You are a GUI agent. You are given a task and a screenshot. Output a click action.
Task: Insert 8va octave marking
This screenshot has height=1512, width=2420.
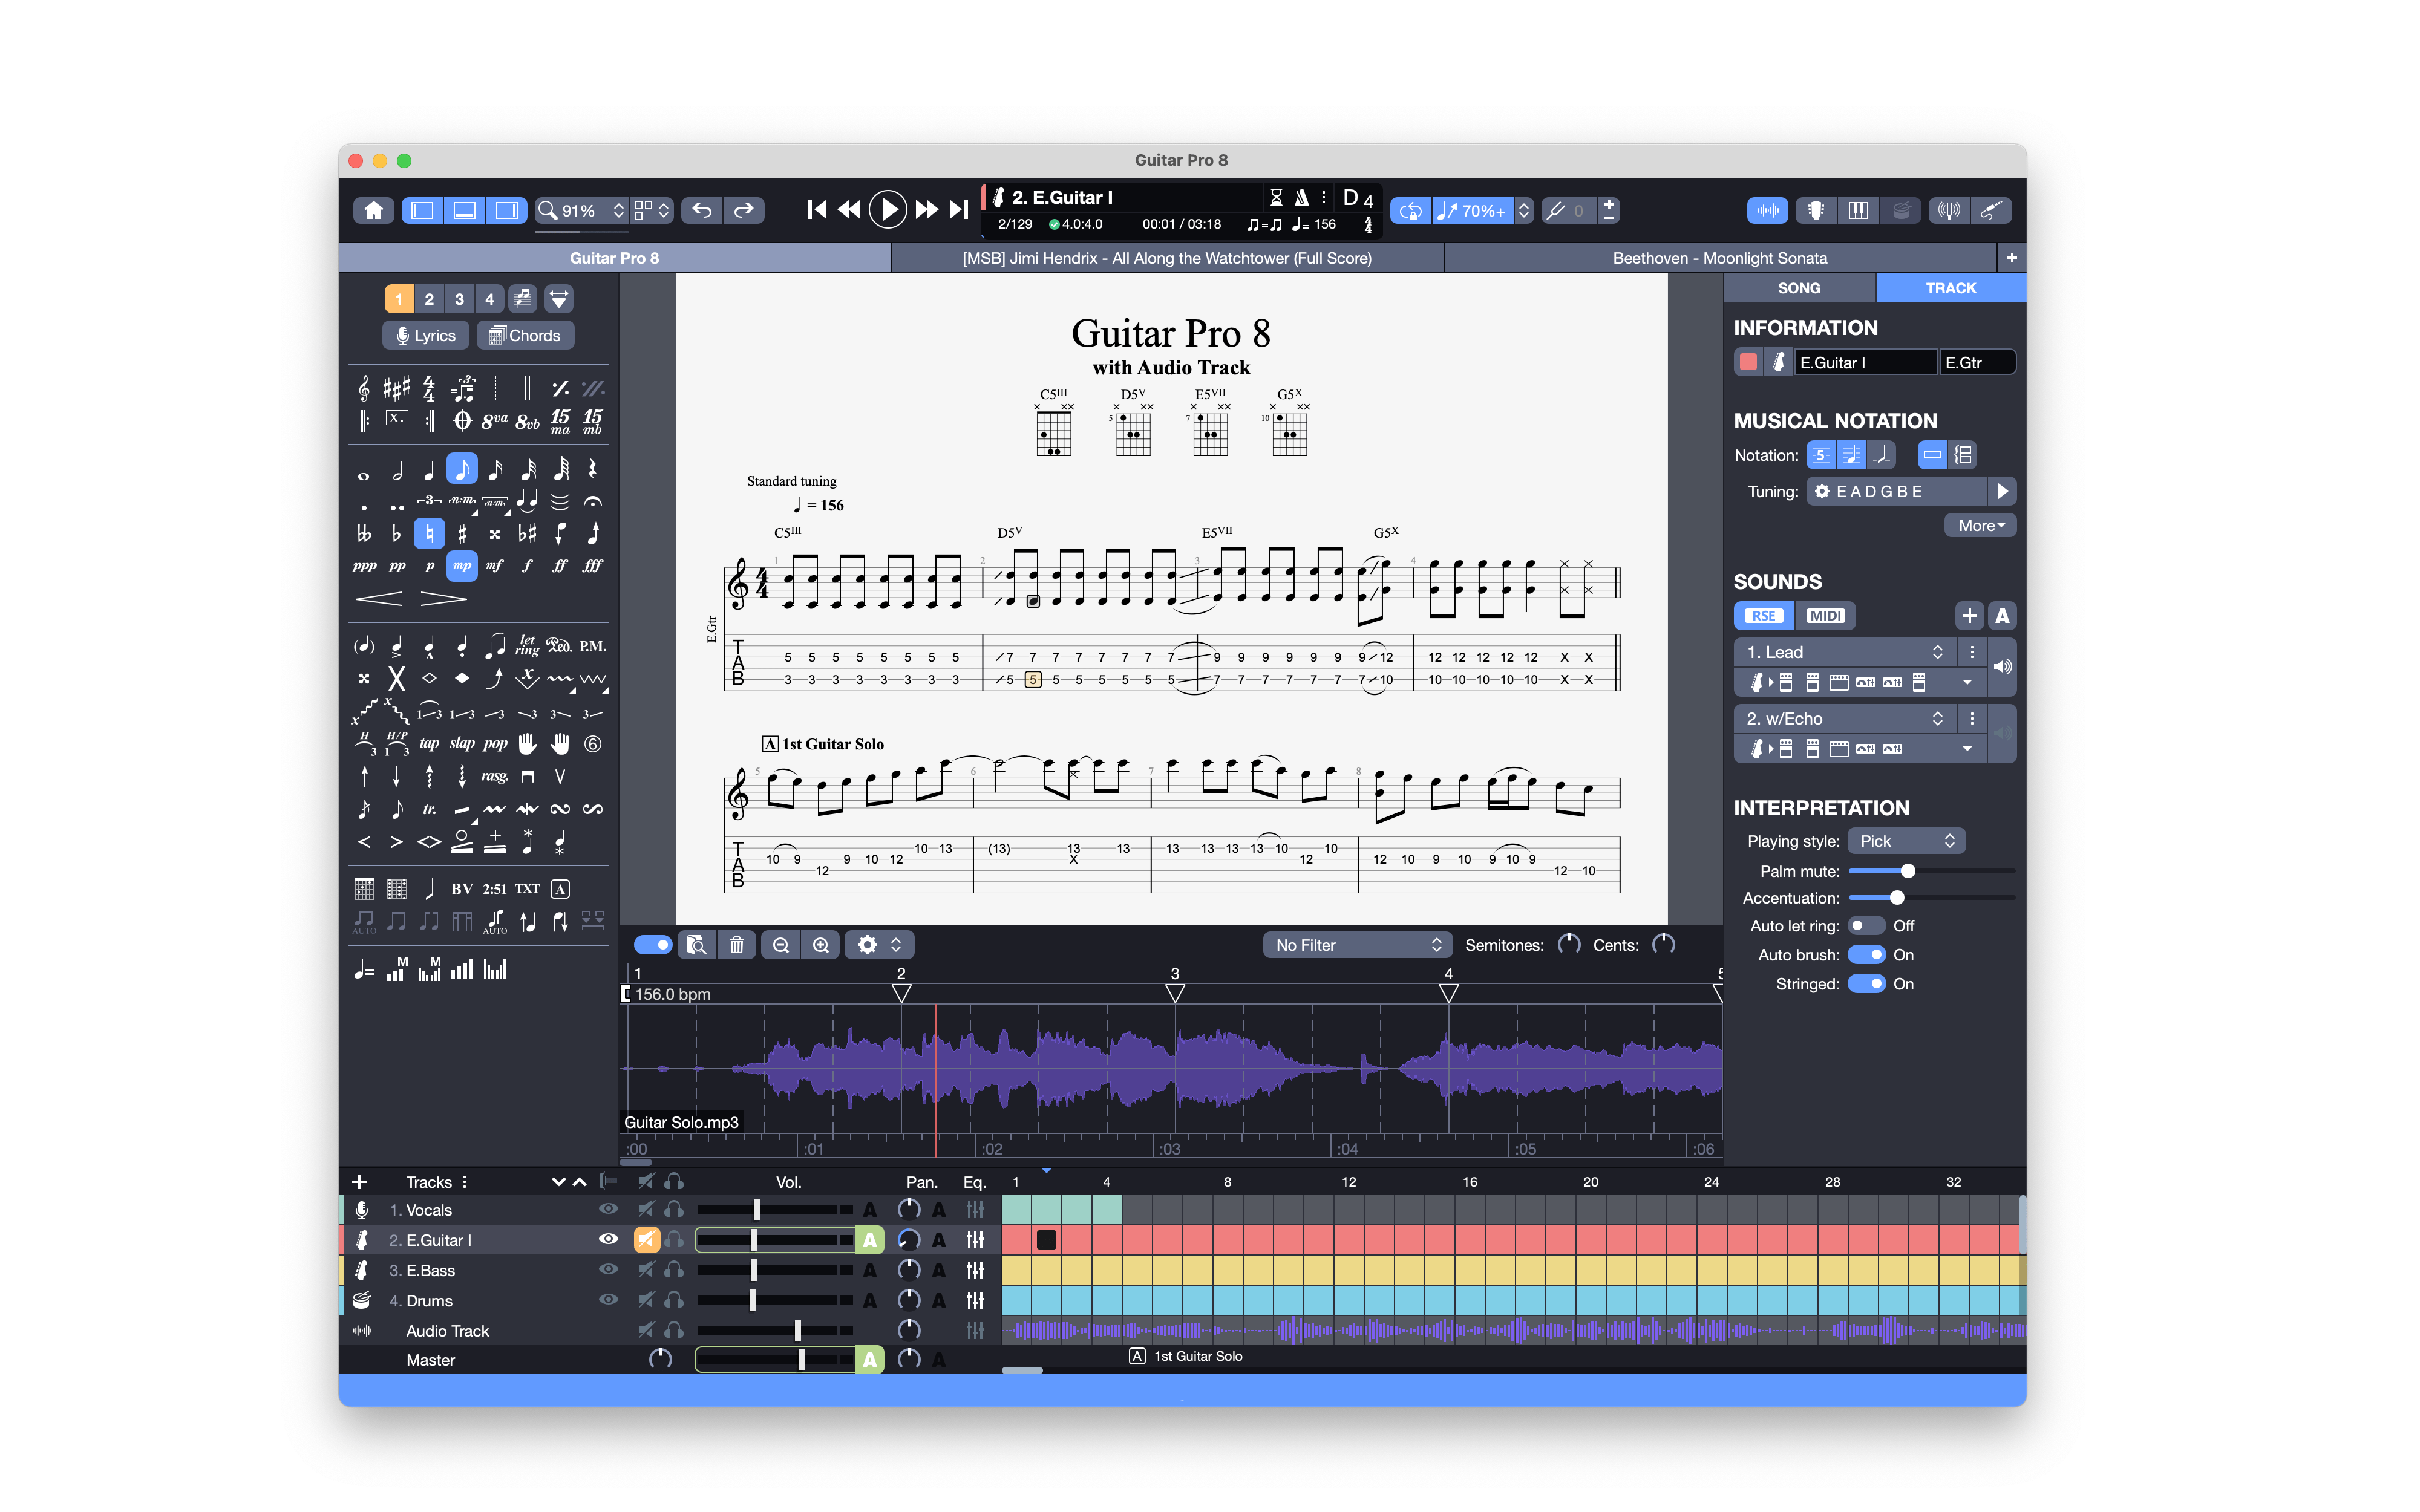pos(494,421)
